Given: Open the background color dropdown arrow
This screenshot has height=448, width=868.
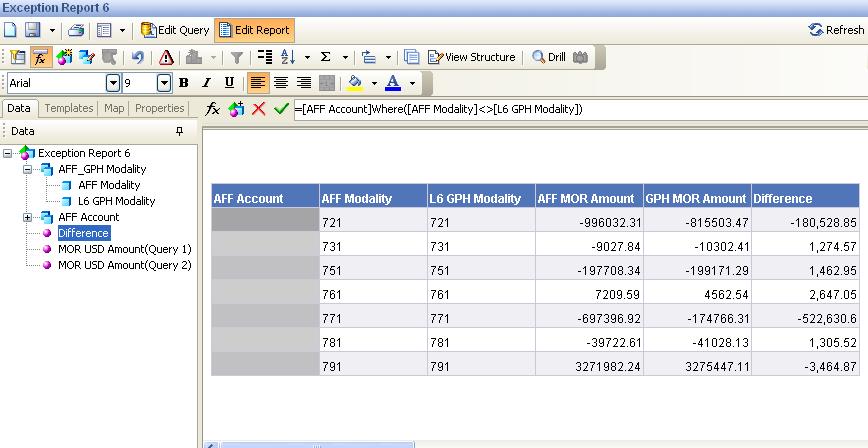Looking at the screenshot, I should pyautogui.click(x=374, y=84).
